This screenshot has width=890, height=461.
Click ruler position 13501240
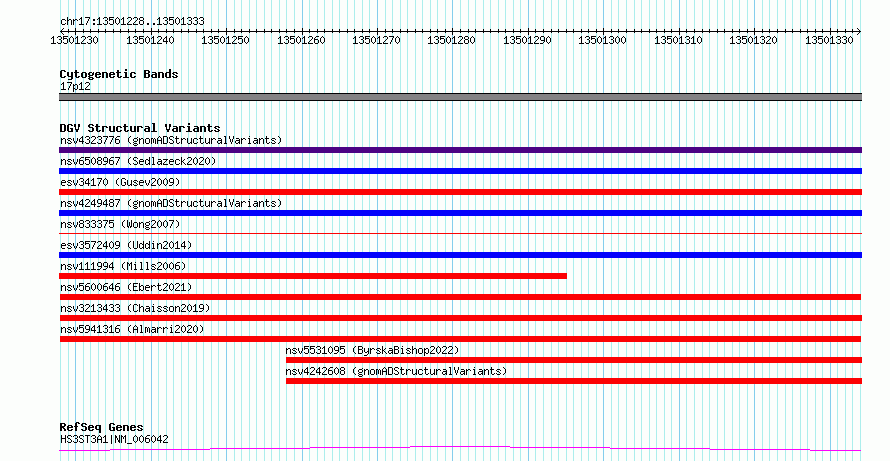[150, 40]
